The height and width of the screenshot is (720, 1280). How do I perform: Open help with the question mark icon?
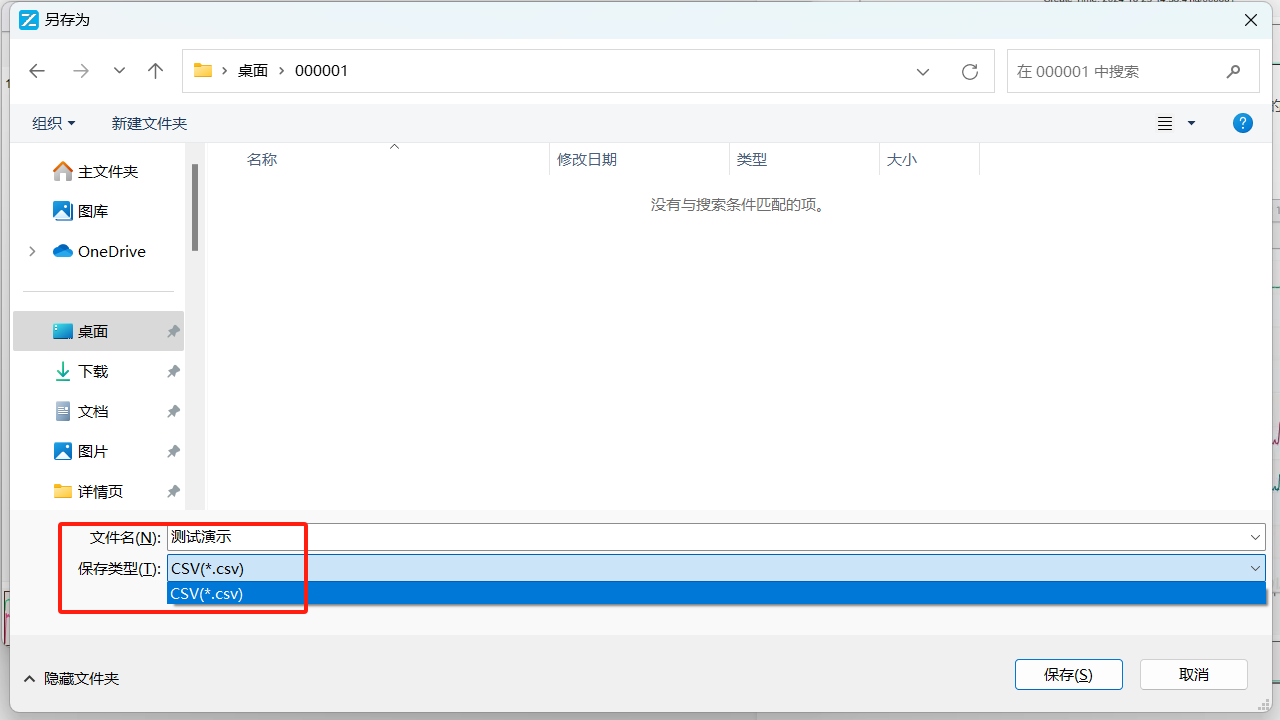tap(1242, 122)
